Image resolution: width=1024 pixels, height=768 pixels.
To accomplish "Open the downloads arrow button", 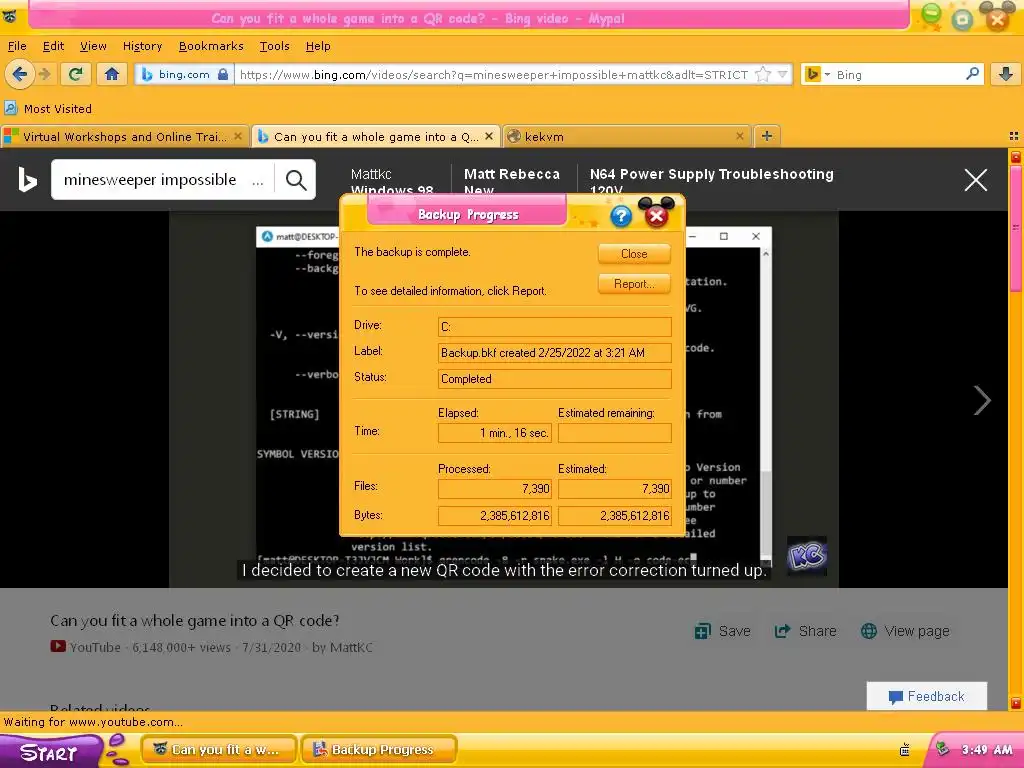I will coord(1006,74).
